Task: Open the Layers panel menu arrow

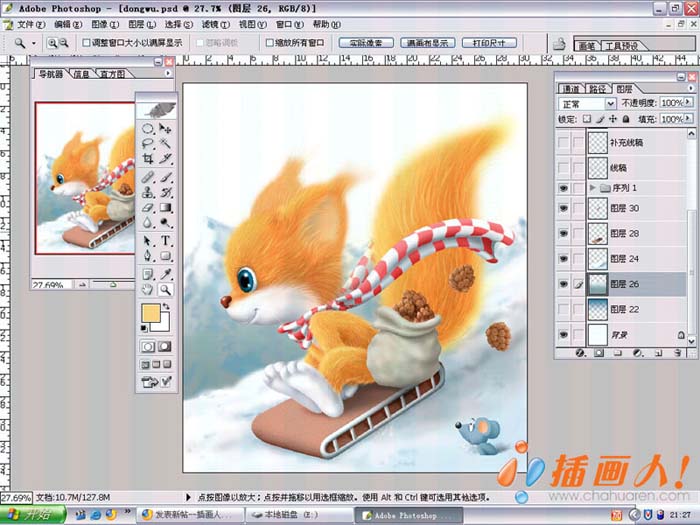Action: point(691,88)
